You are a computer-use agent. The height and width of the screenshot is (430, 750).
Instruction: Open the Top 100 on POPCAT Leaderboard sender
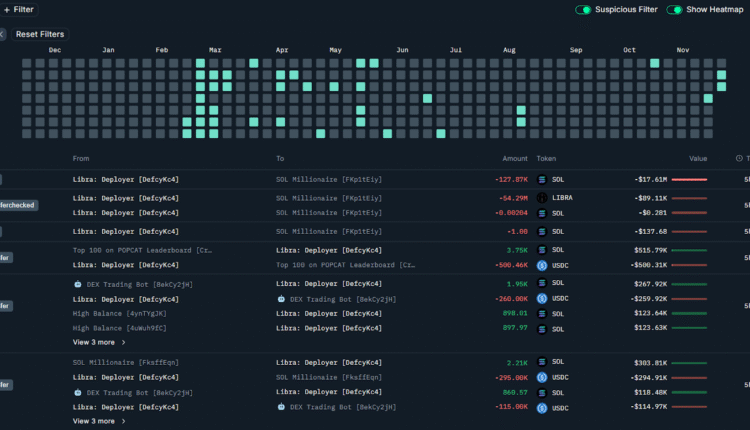click(142, 250)
